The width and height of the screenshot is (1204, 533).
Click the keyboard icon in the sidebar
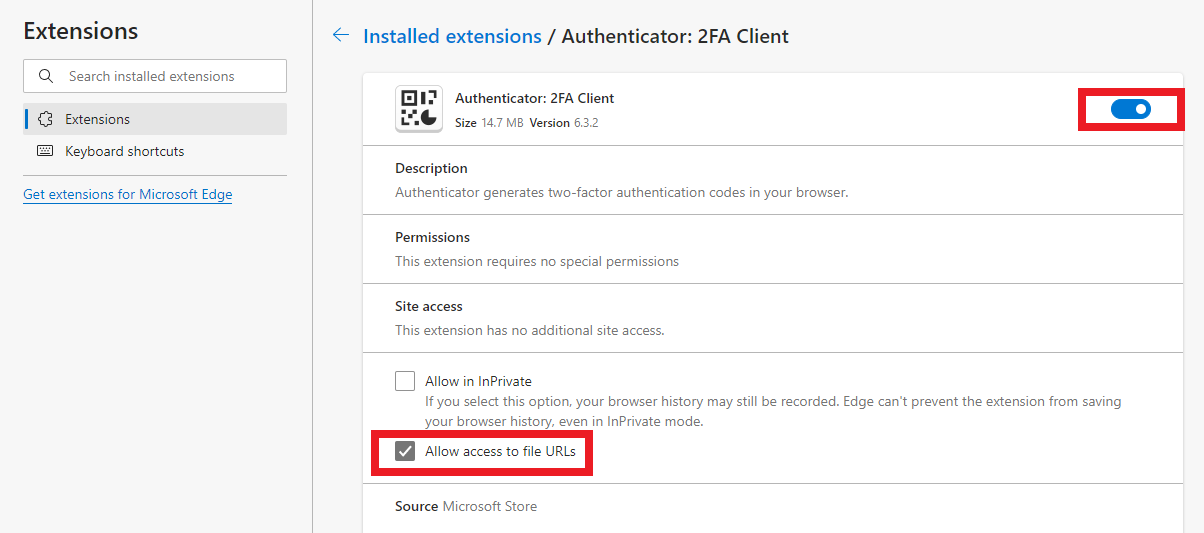(x=45, y=151)
